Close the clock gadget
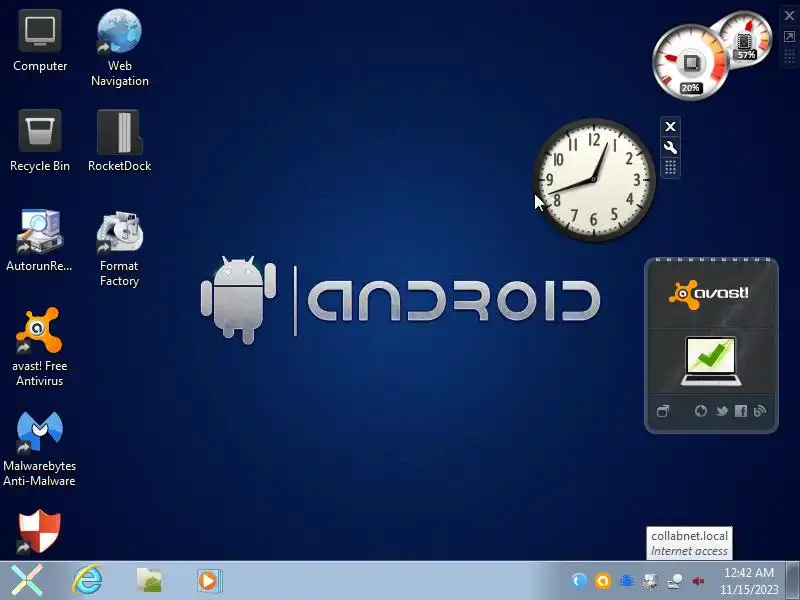 [670, 127]
